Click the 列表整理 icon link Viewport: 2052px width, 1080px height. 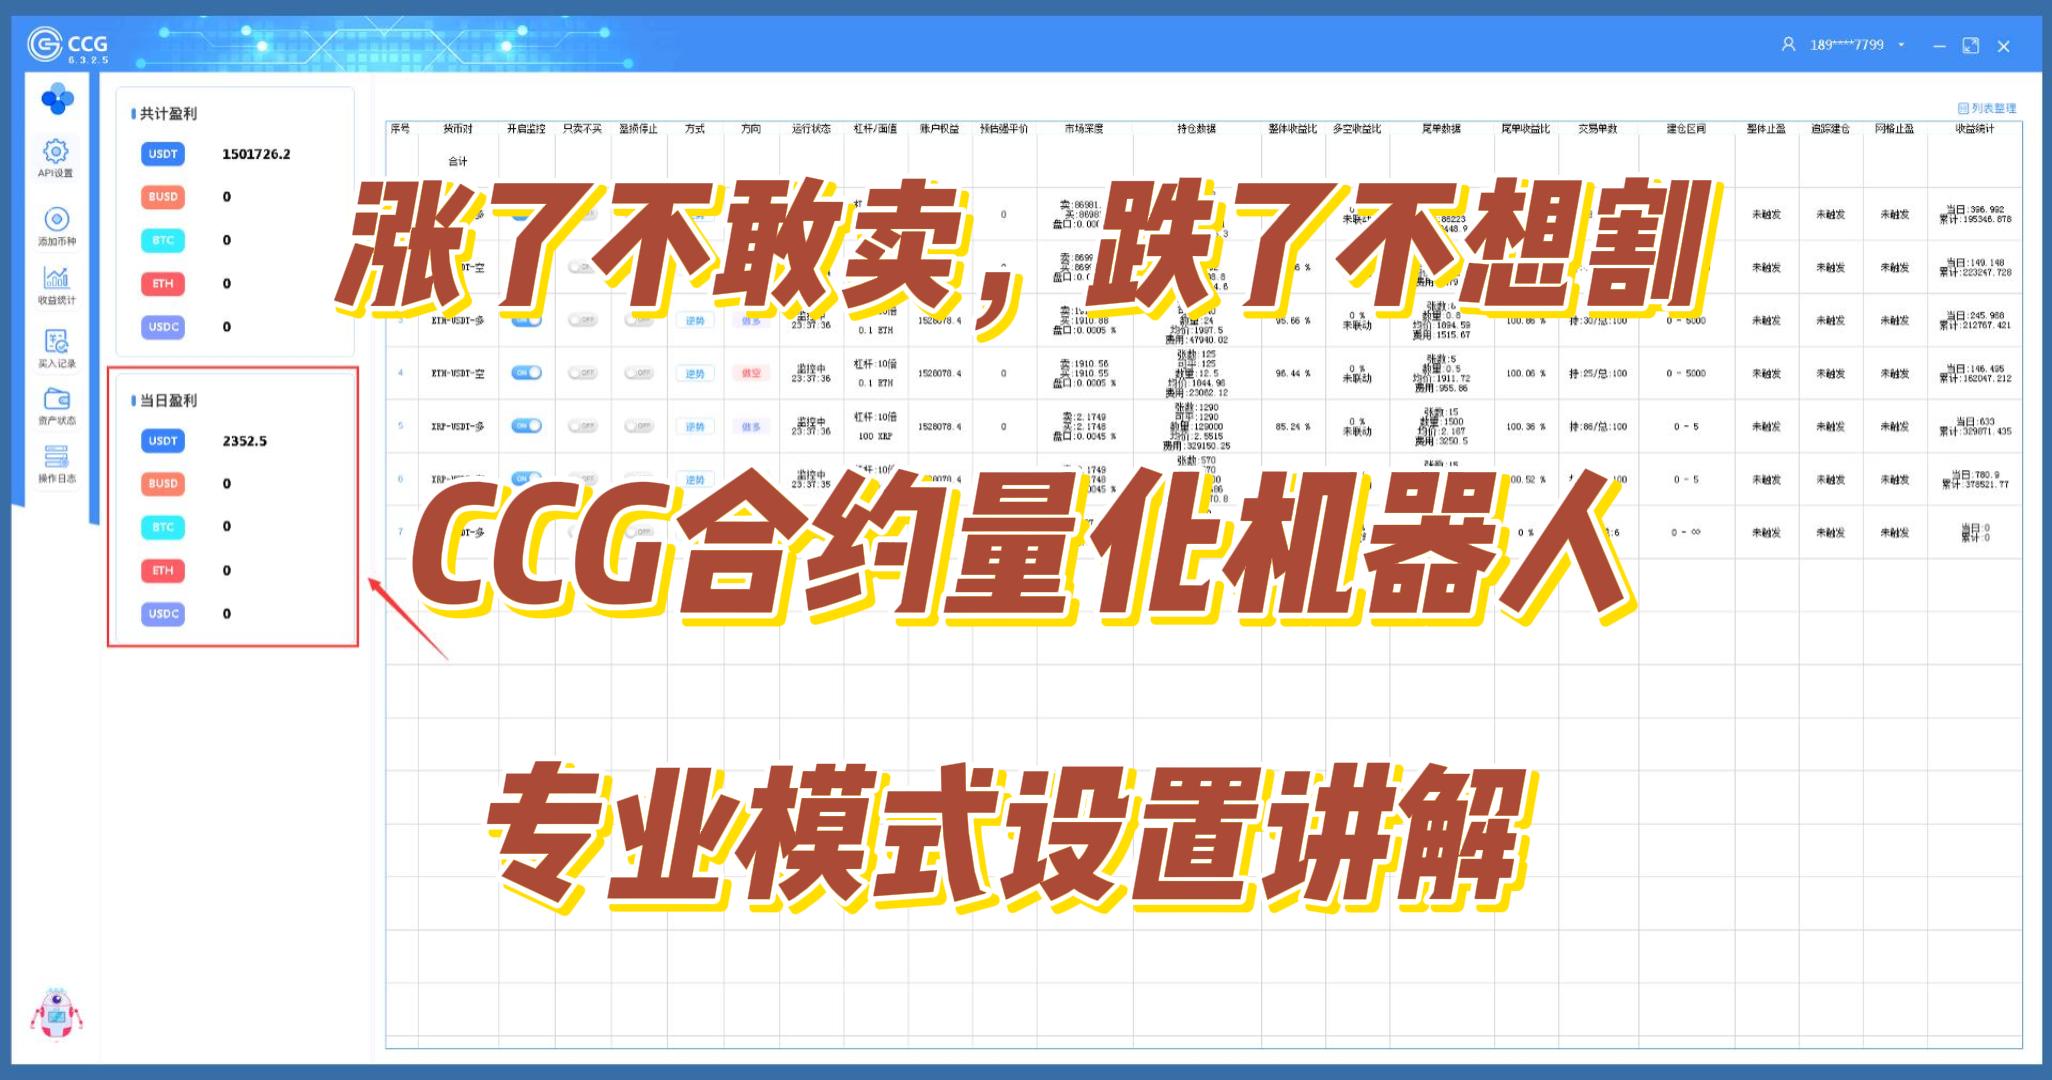[1986, 108]
